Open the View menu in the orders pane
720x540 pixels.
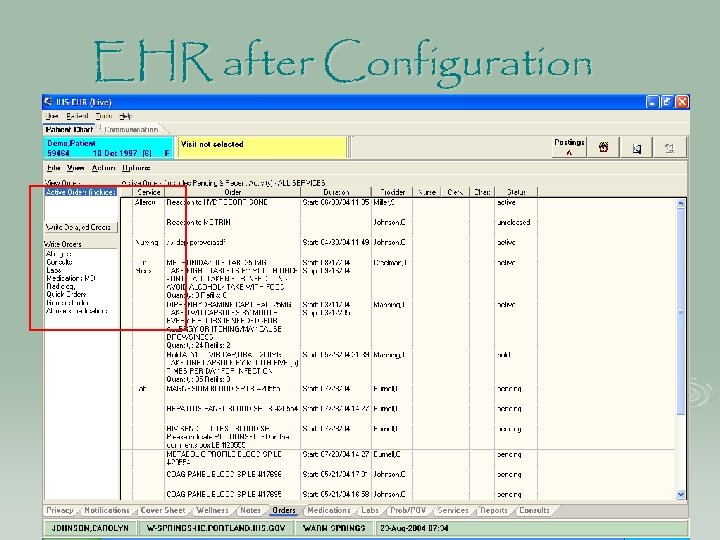76,168
